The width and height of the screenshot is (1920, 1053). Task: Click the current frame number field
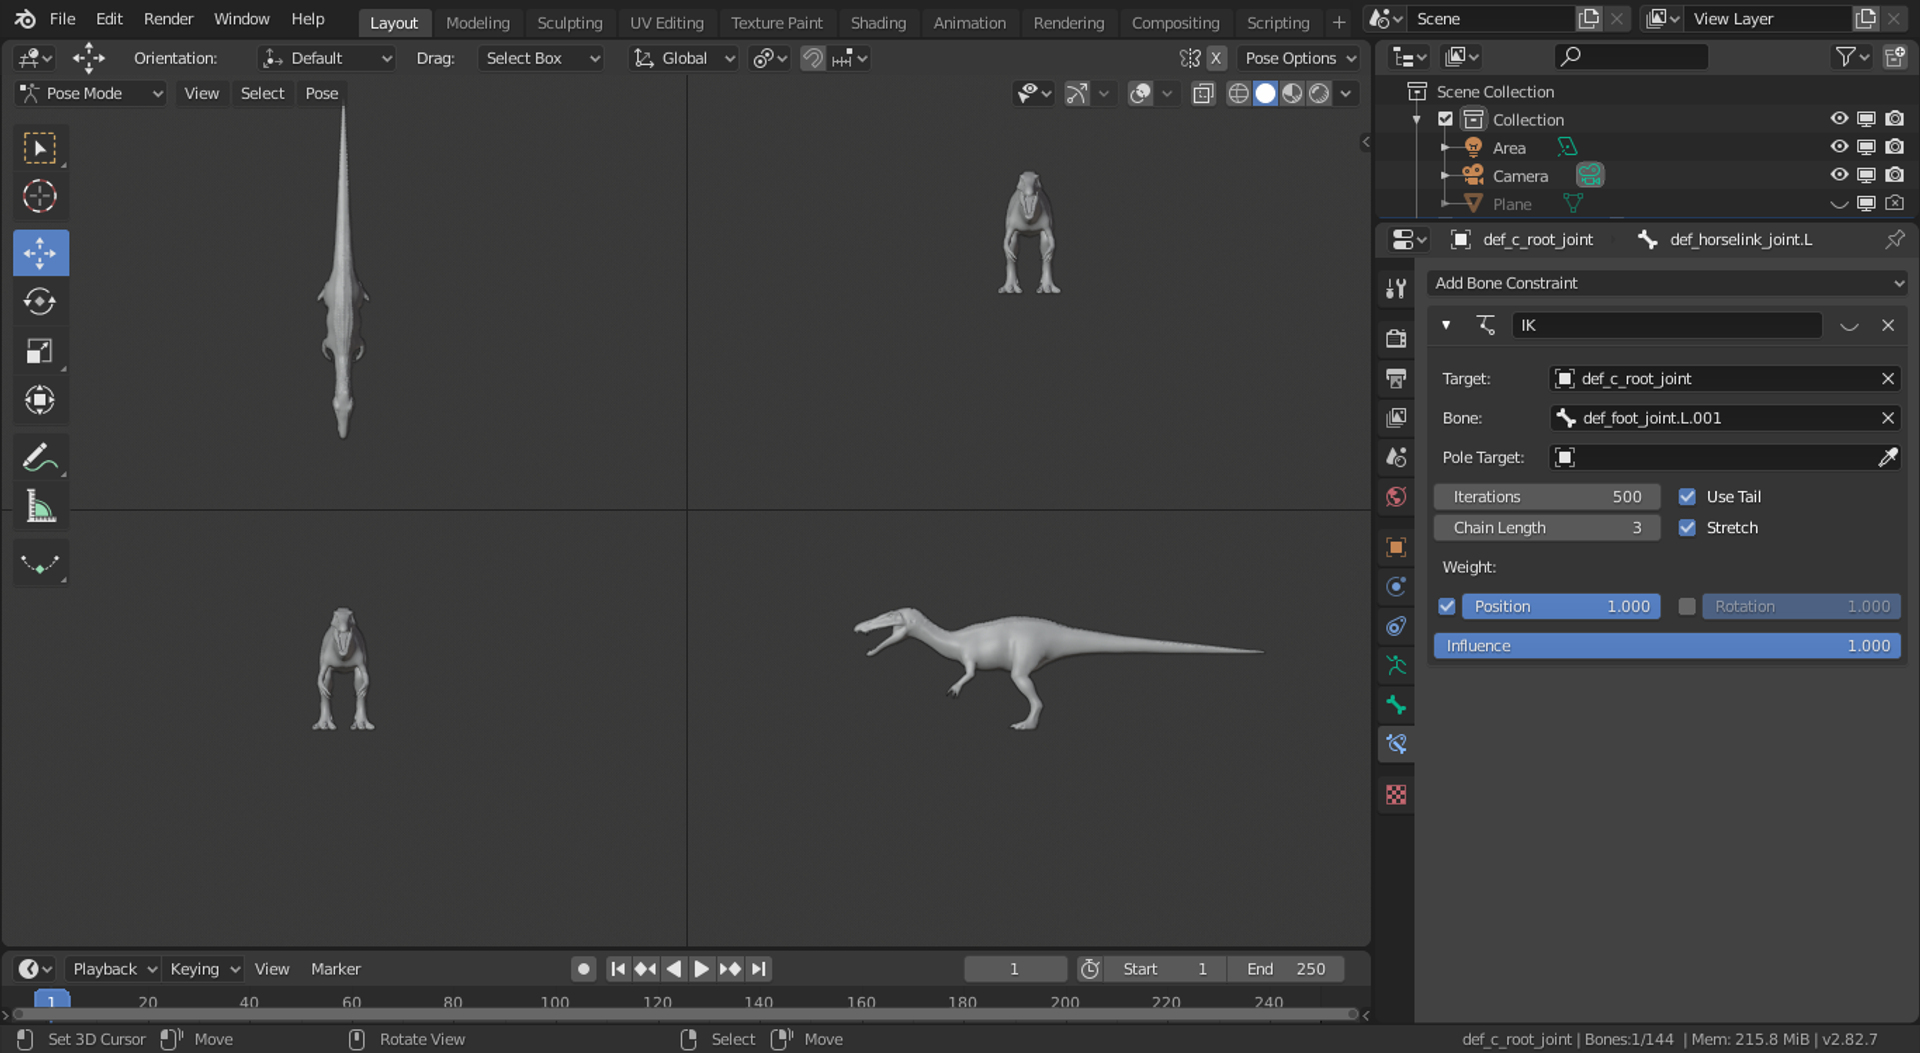click(x=1014, y=968)
